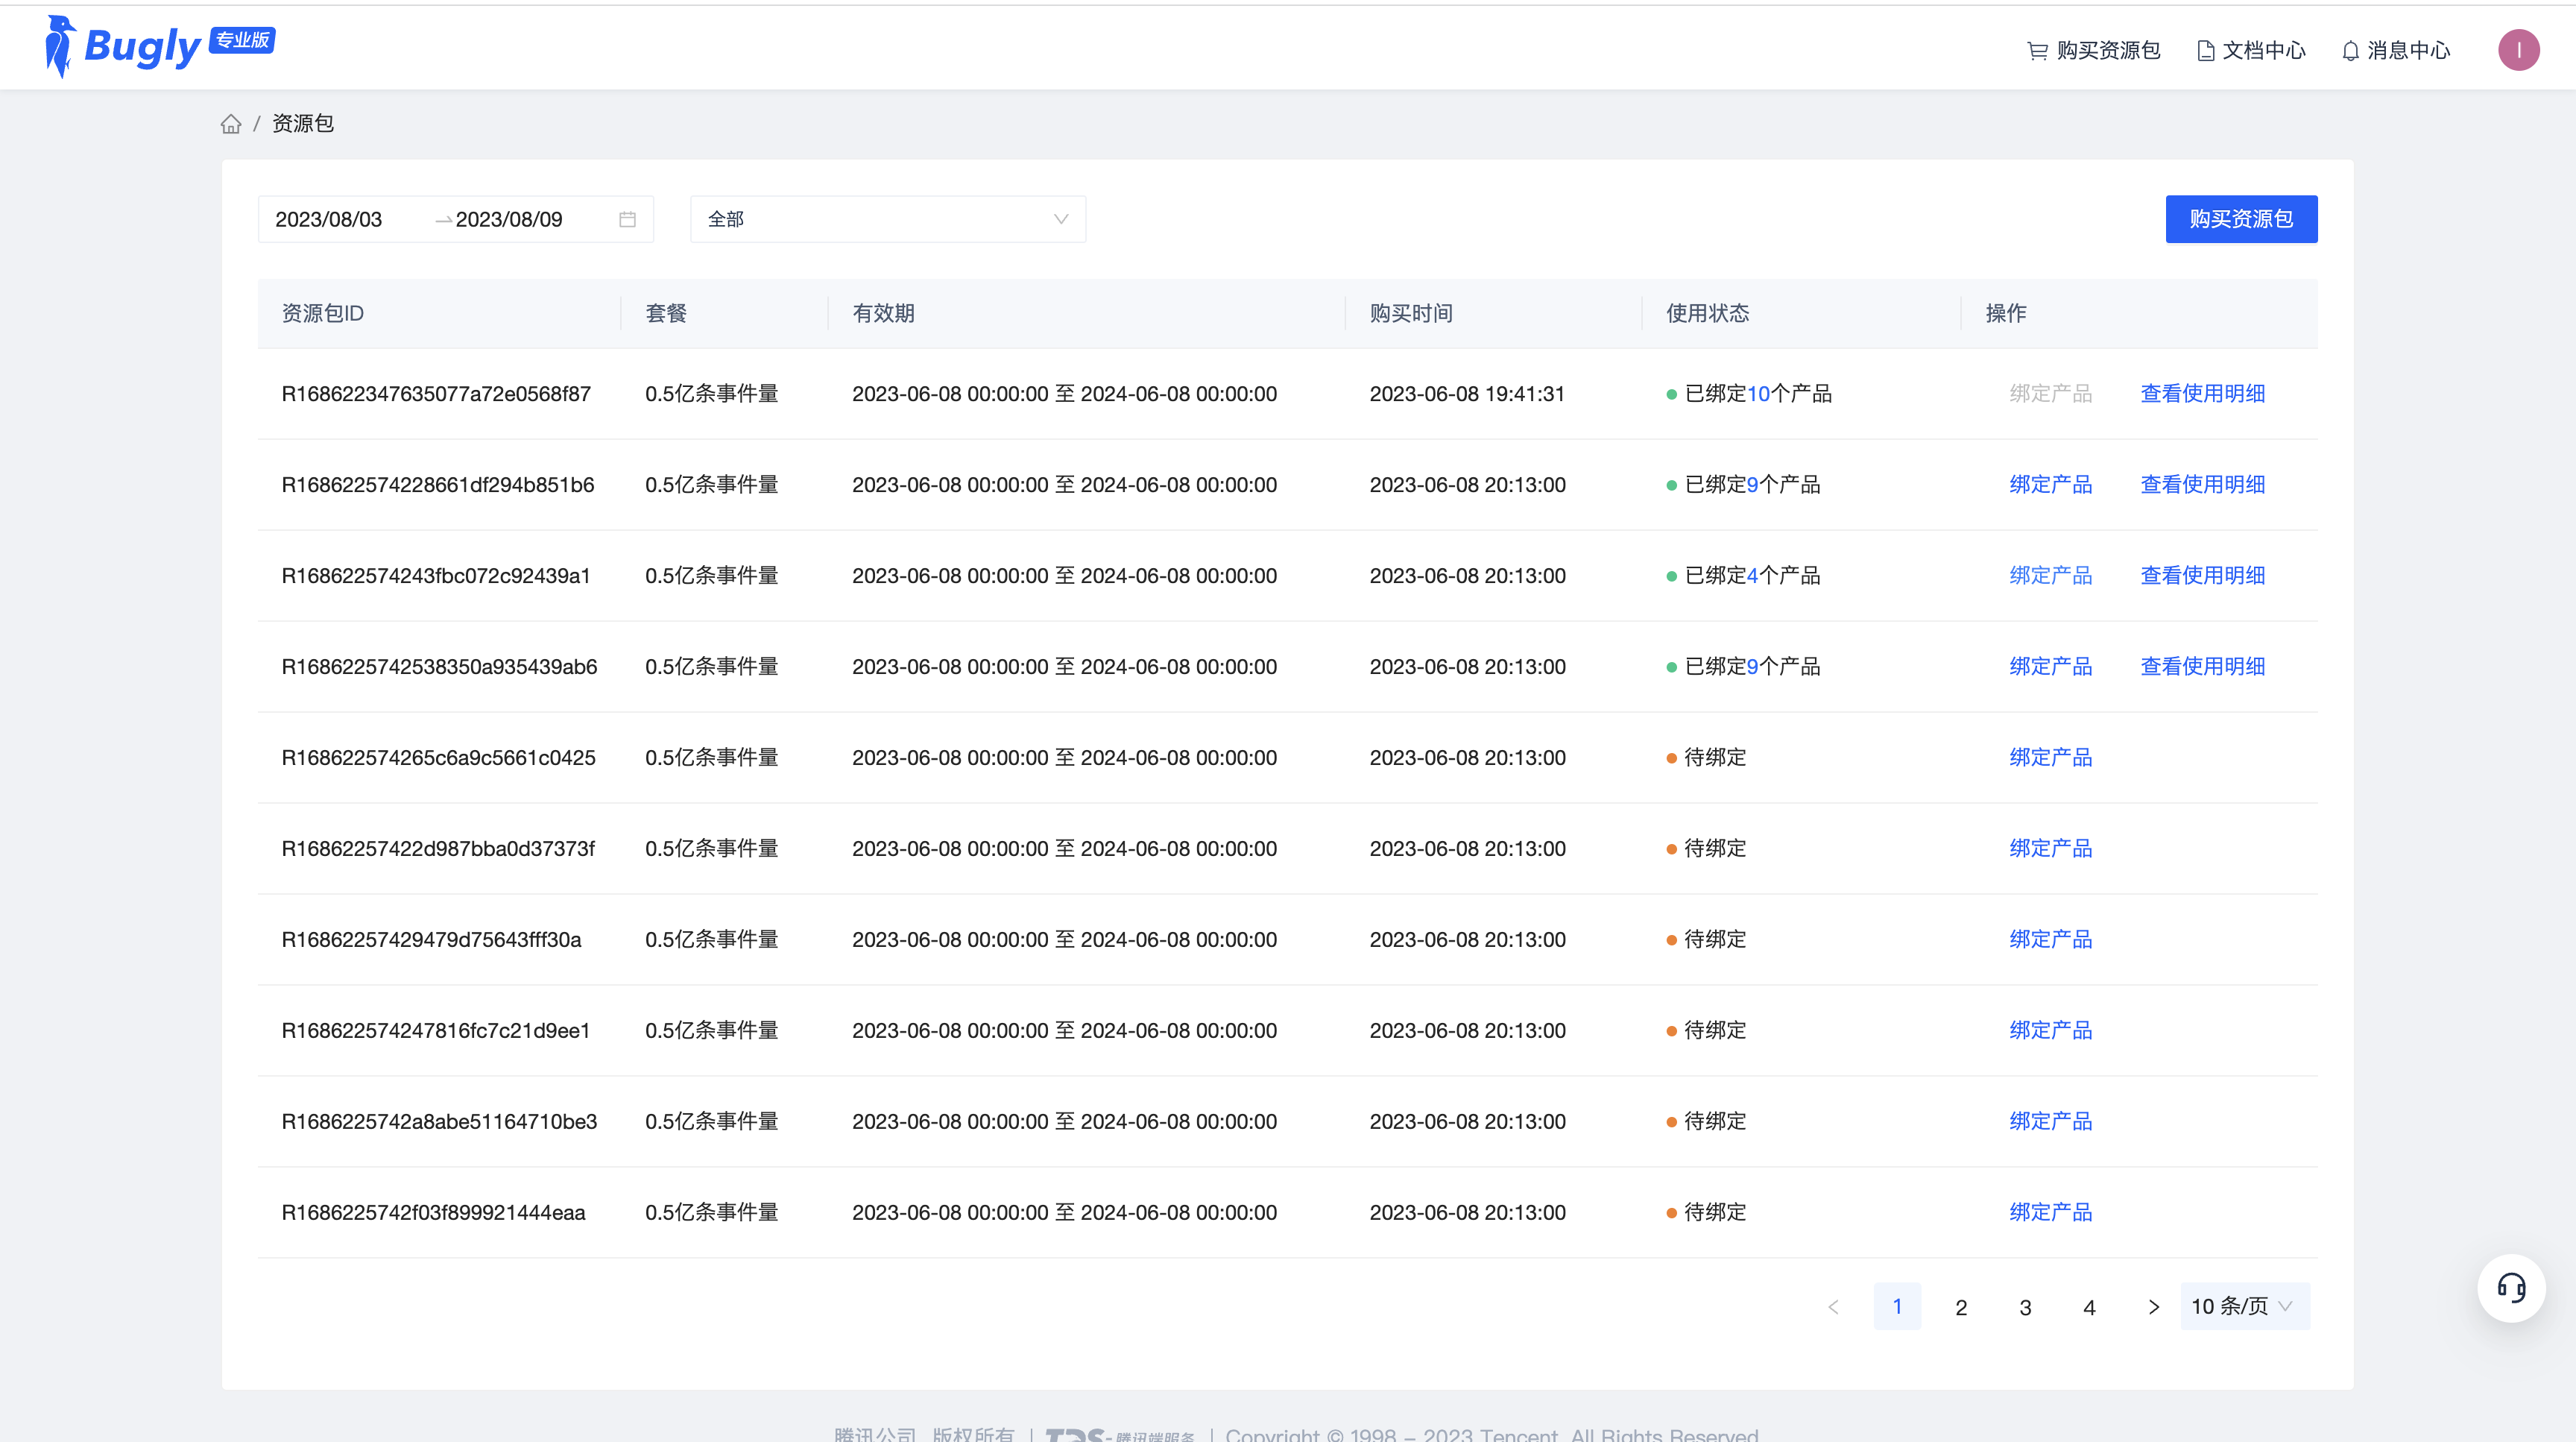Image resolution: width=2576 pixels, height=1442 pixels.
Task: View usage details for R168622347635077a72e0568f87
Action: click(x=2202, y=394)
